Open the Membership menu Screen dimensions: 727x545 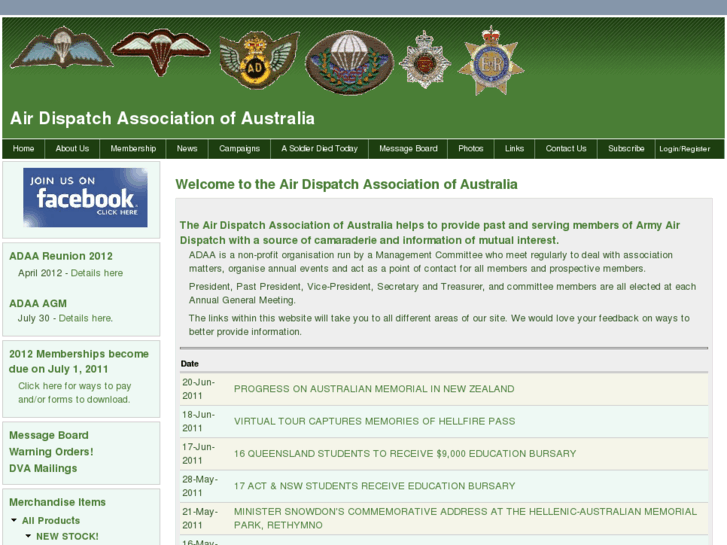(x=133, y=148)
